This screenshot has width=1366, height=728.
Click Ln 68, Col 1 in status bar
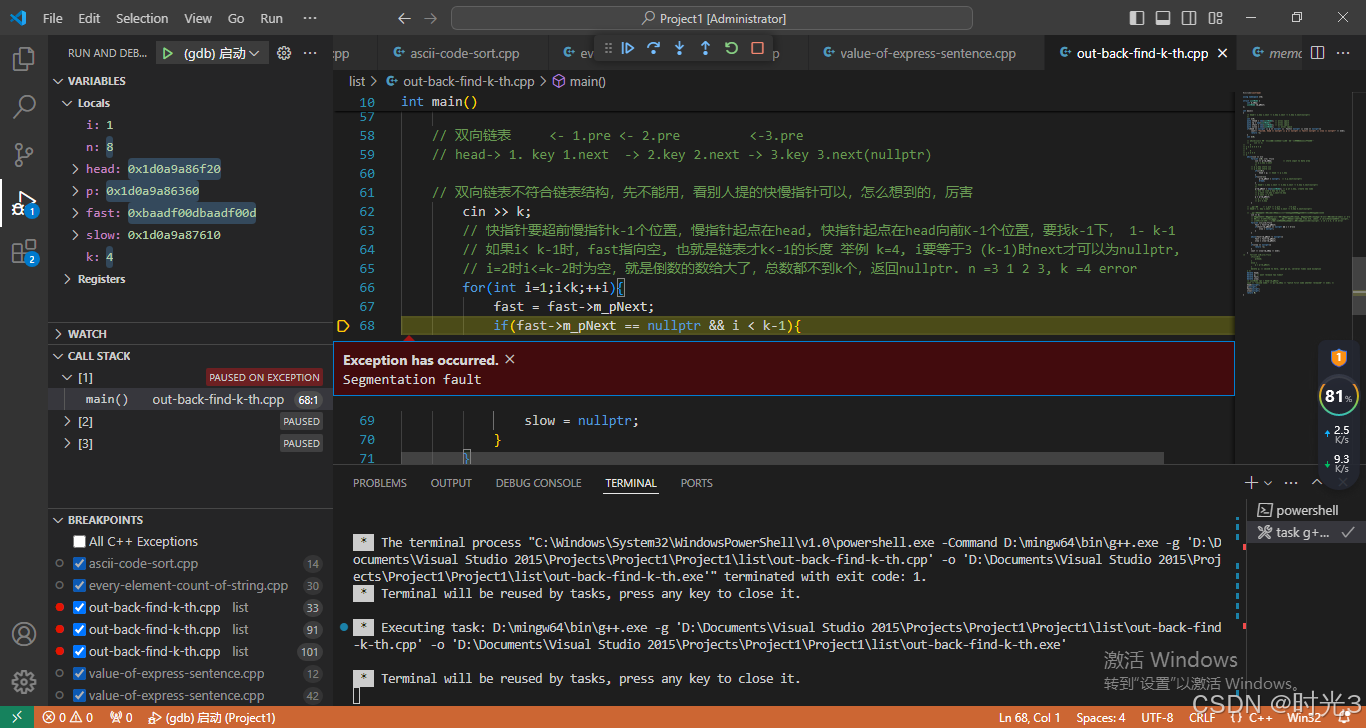[1029, 718]
